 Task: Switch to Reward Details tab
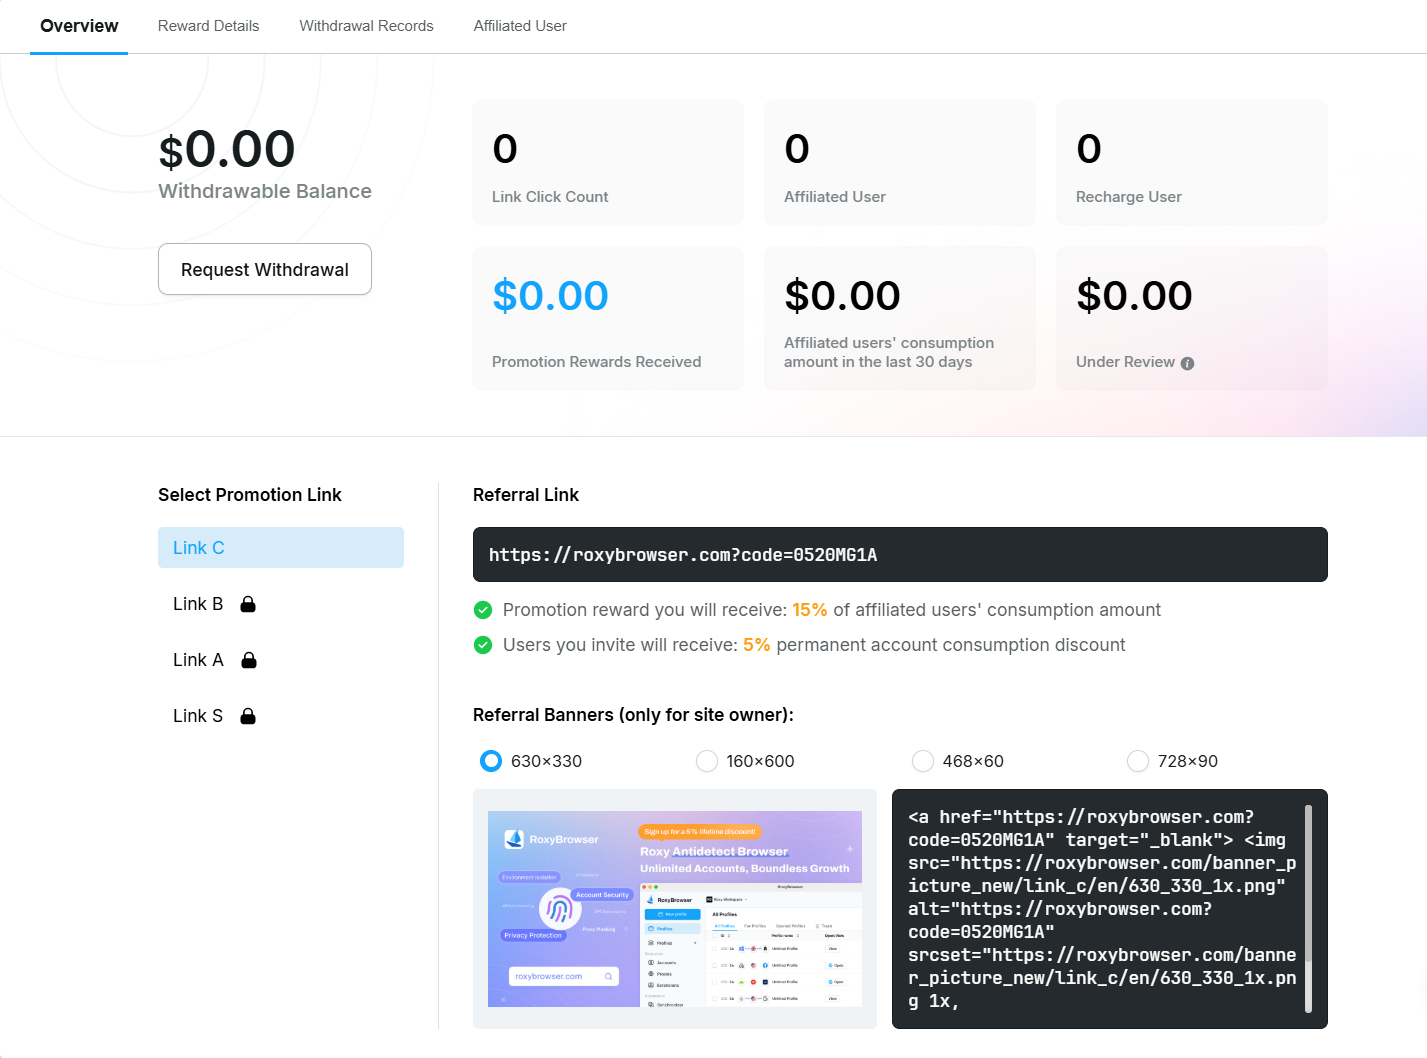[208, 26]
